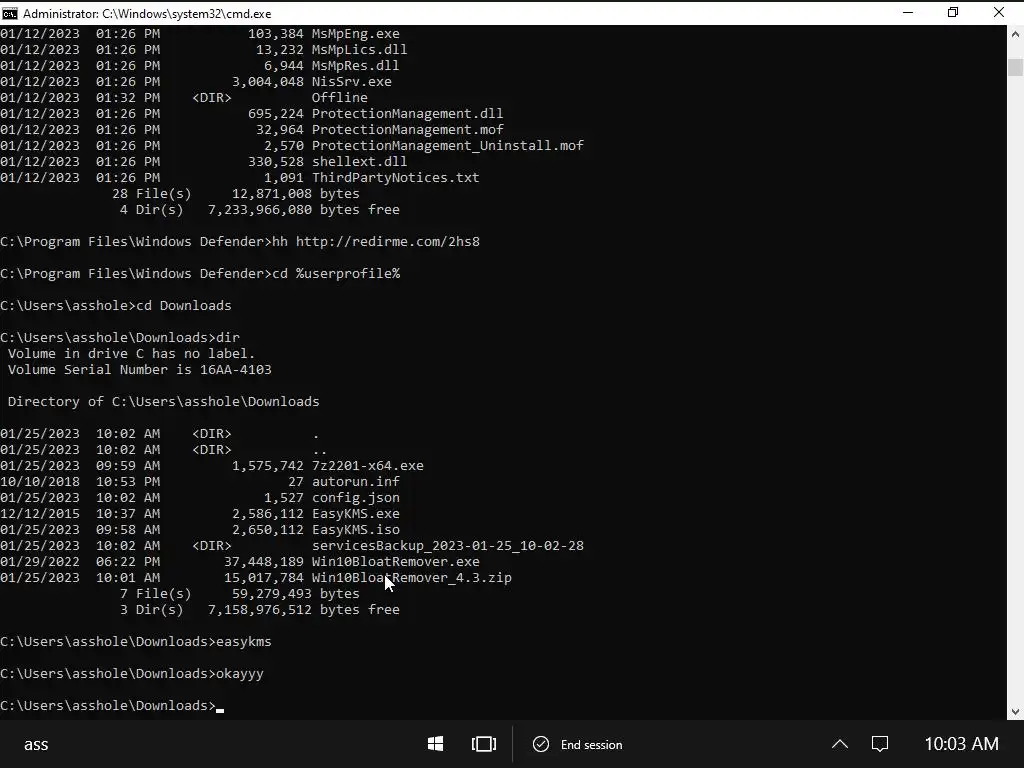1024x768 pixels.
Task: Click the ProtectionManagement.dll file name
Action: coord(408,114)
